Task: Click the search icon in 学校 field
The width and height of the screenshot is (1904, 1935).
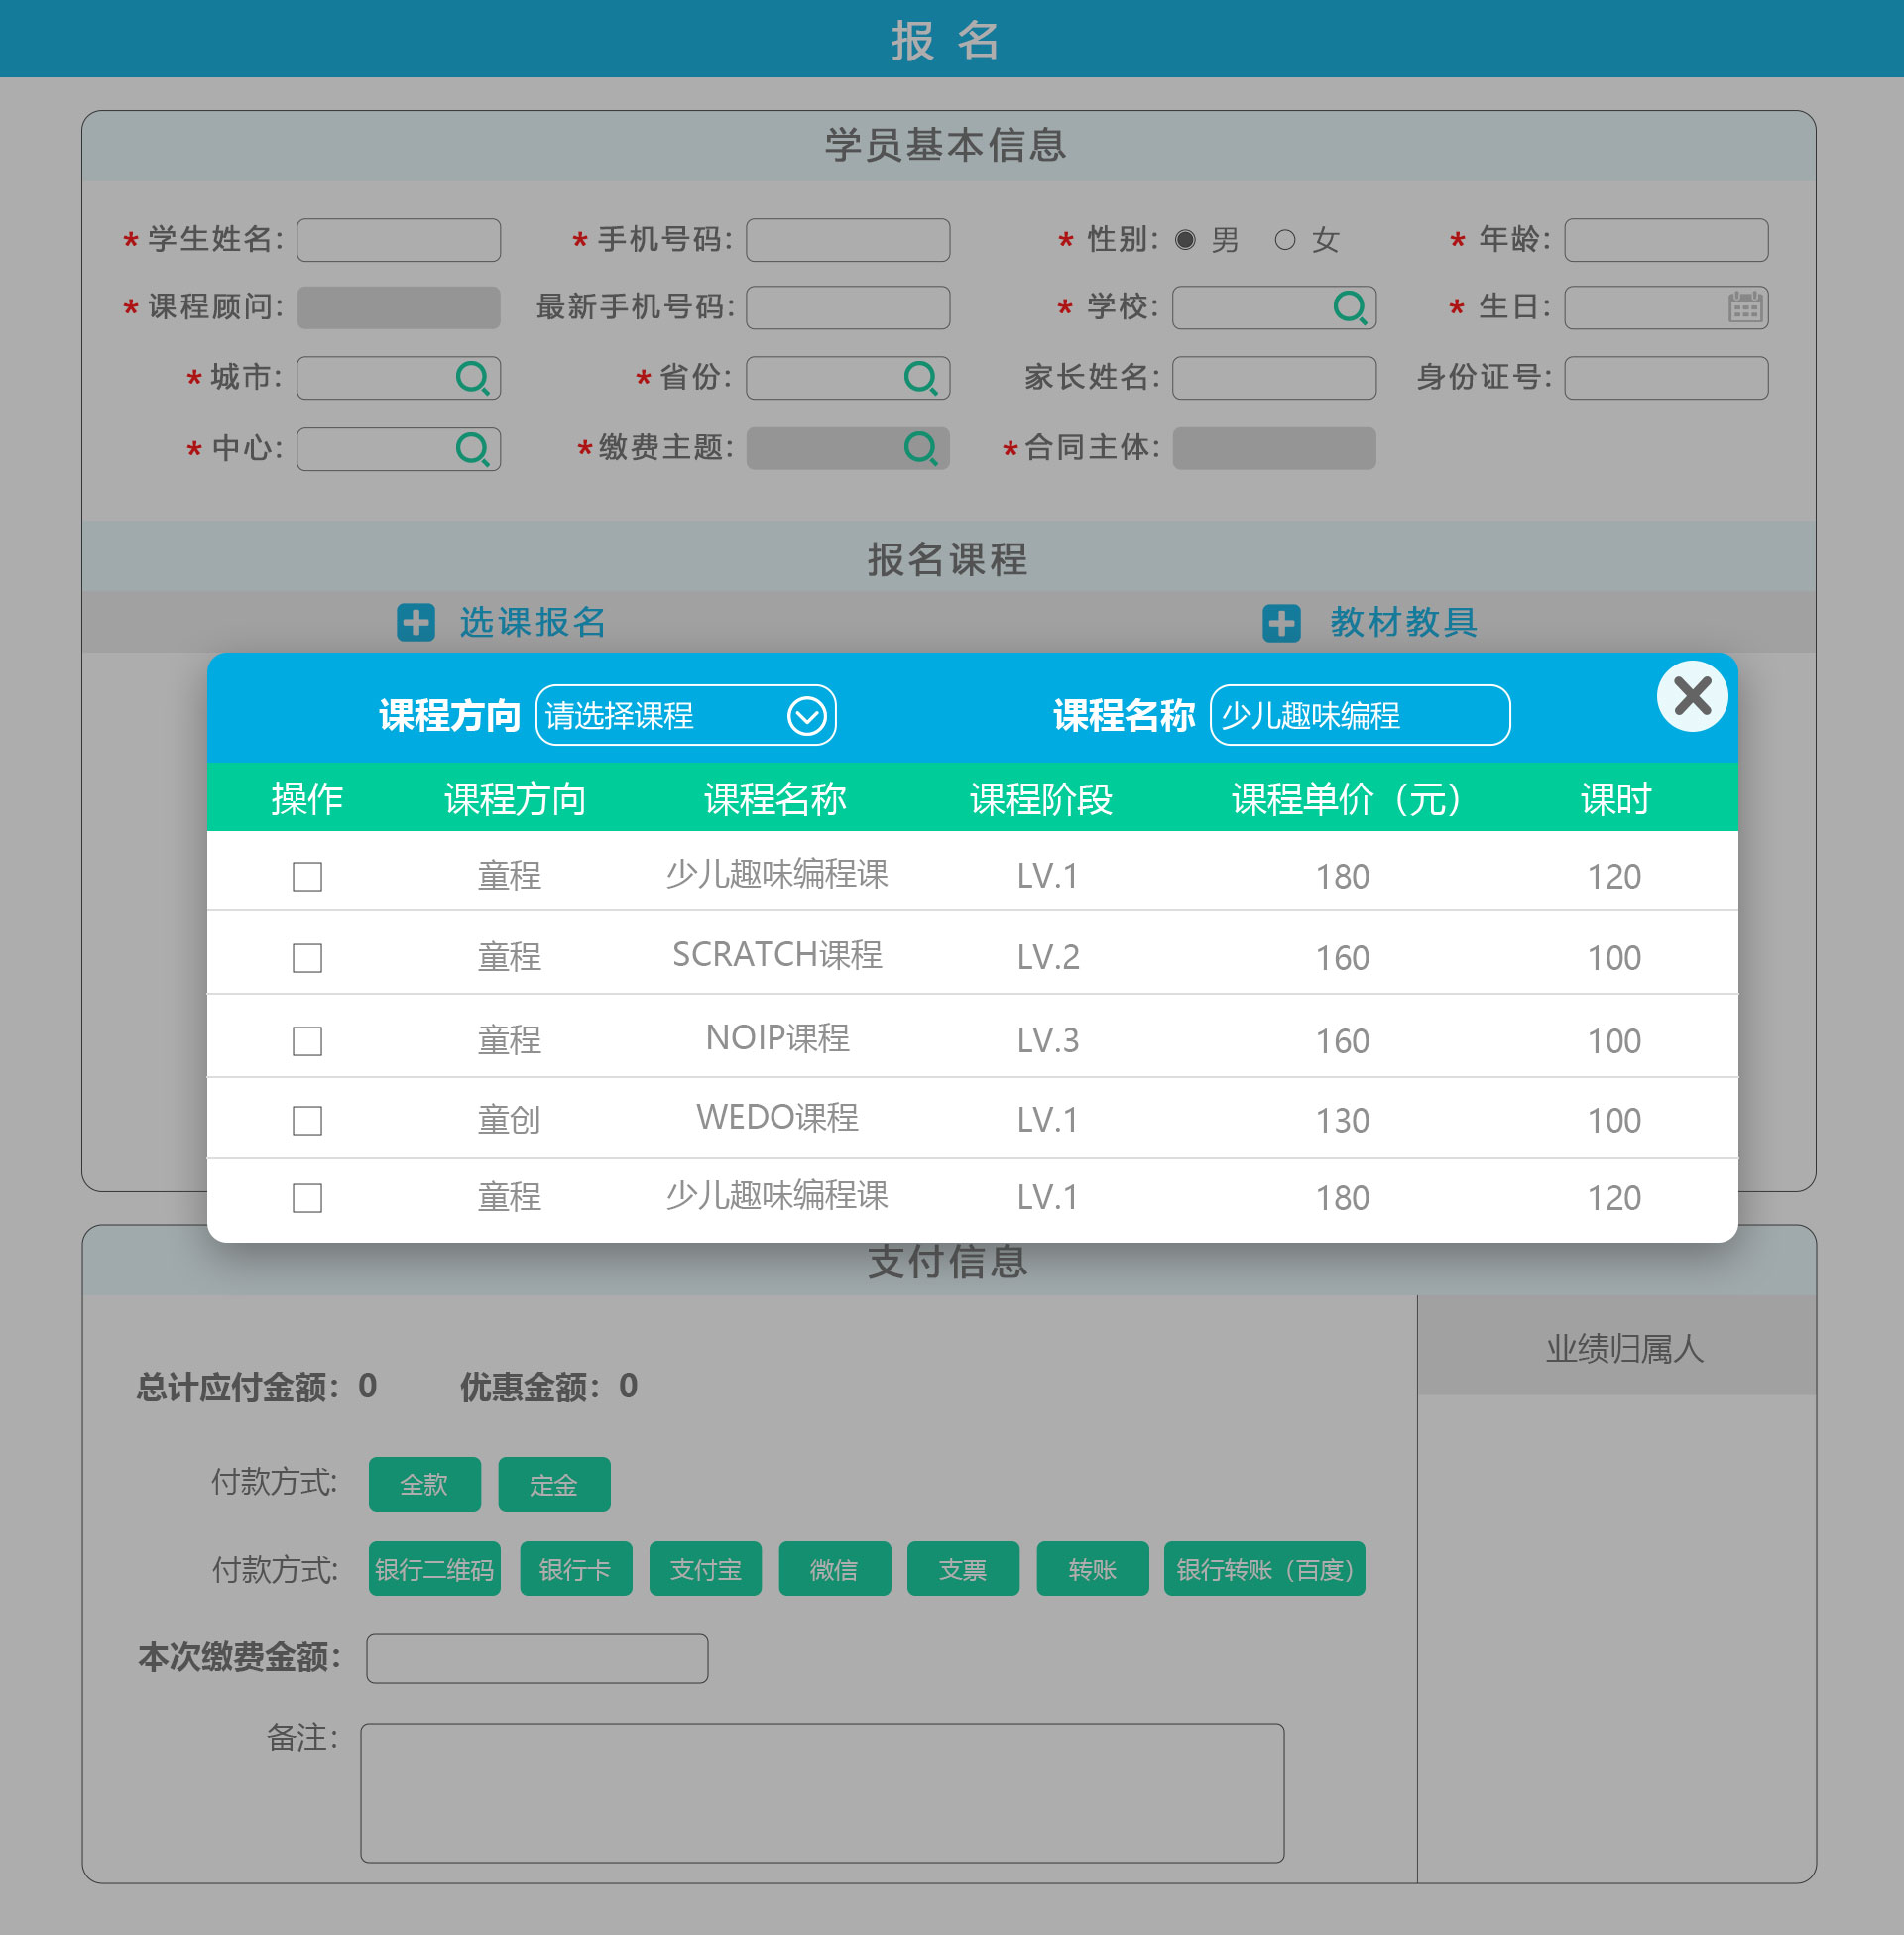Action: pyautogui.click(x=1350, y=307)
